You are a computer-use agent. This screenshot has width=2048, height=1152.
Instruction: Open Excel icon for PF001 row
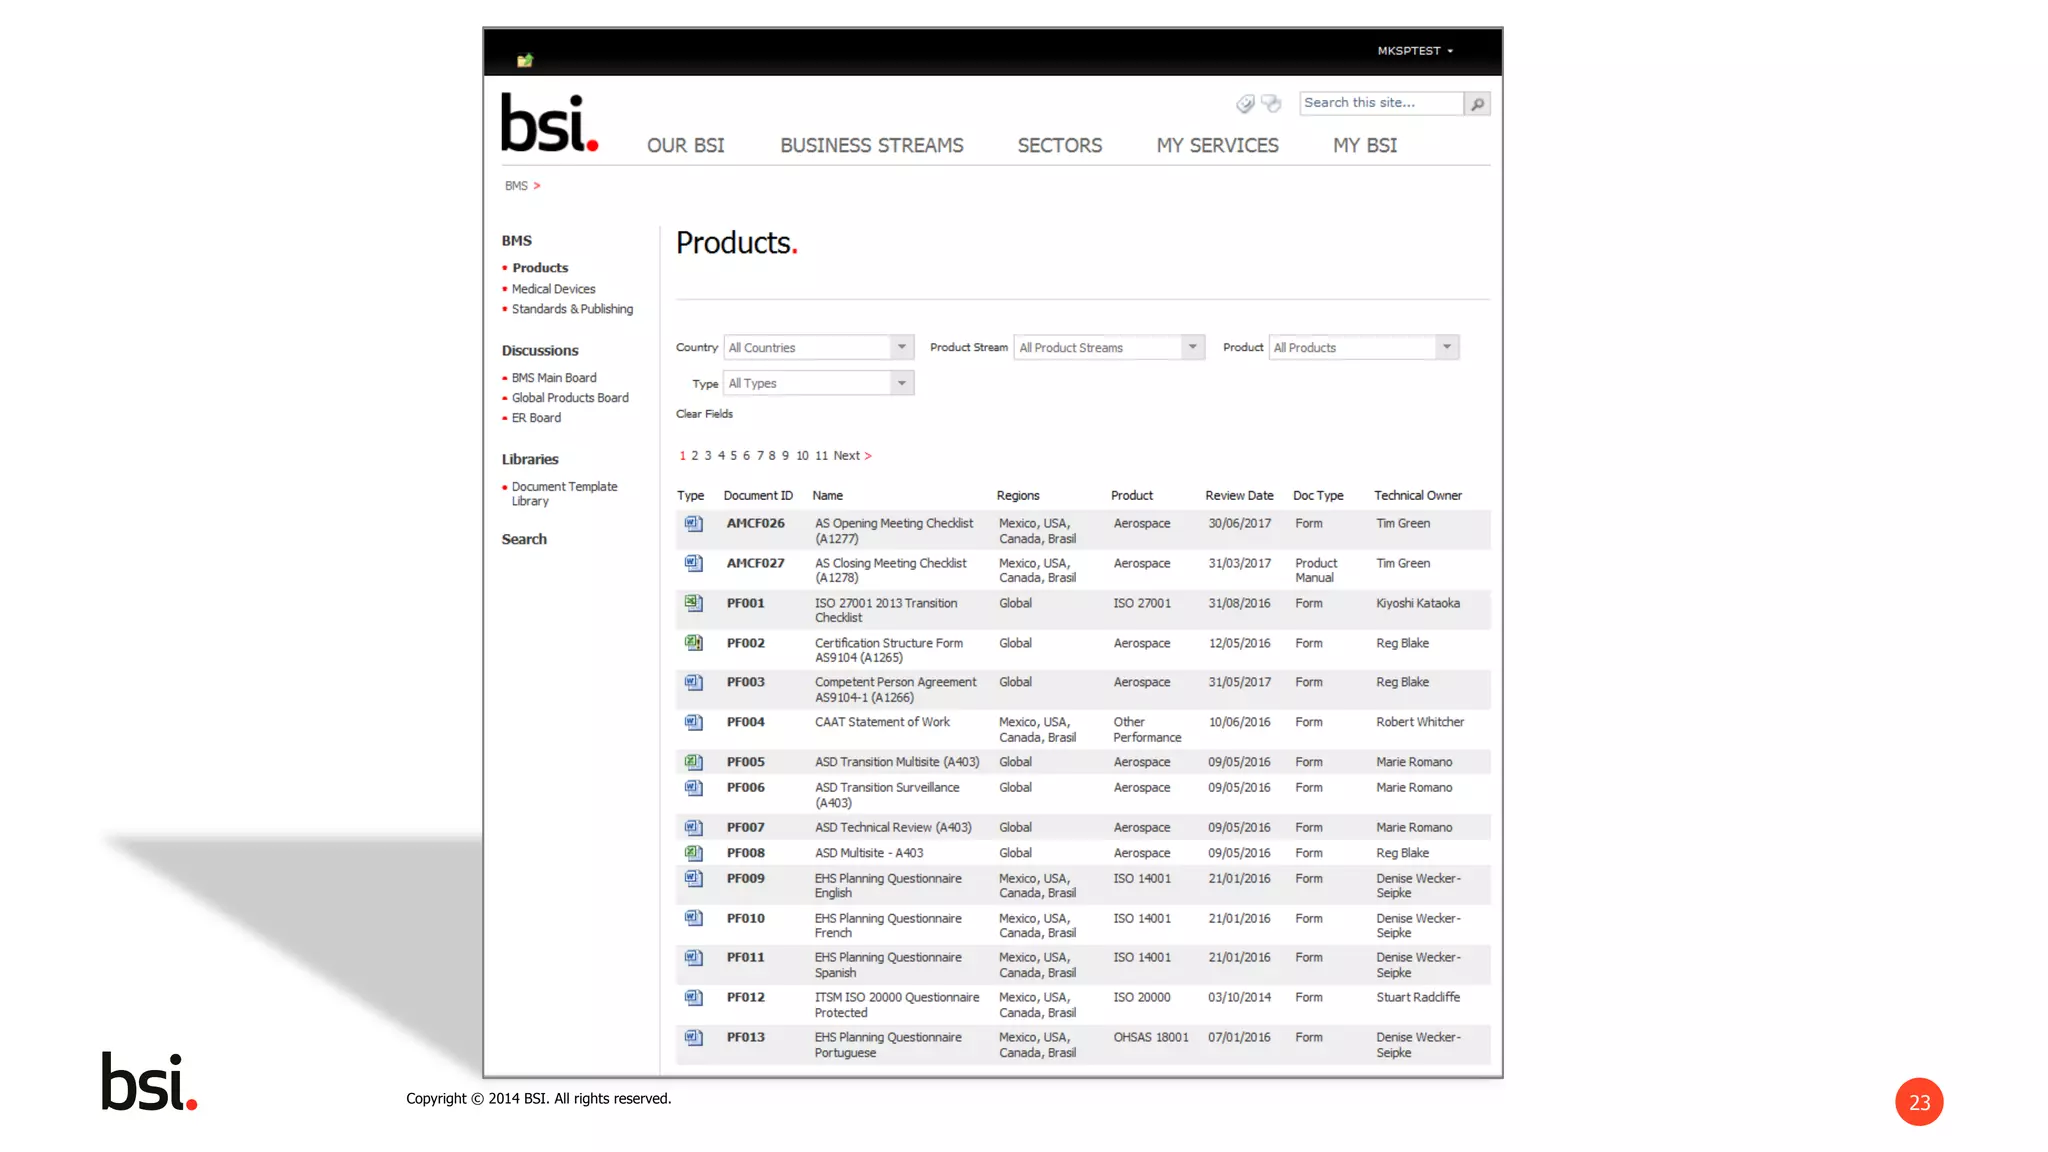click(x=693, y=603)
